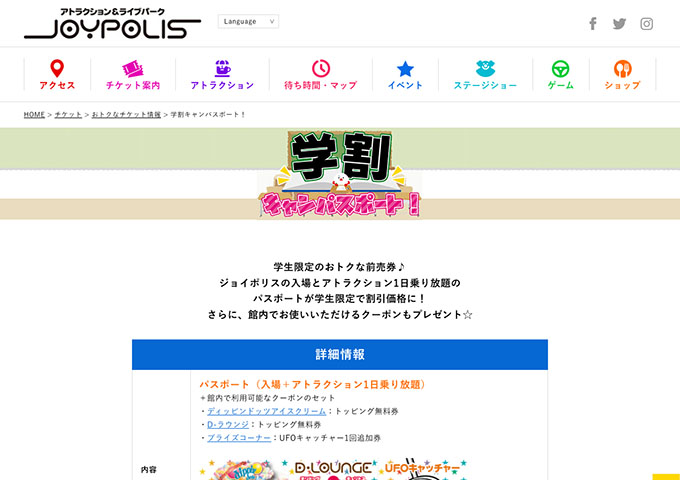
Task: Click the green Game steering wheel icon
Action: [560, 69]
